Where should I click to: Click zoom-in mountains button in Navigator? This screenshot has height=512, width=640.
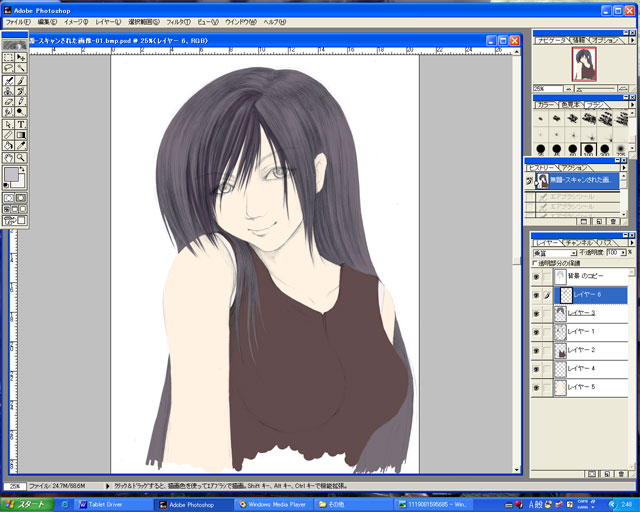click(623, 89)
